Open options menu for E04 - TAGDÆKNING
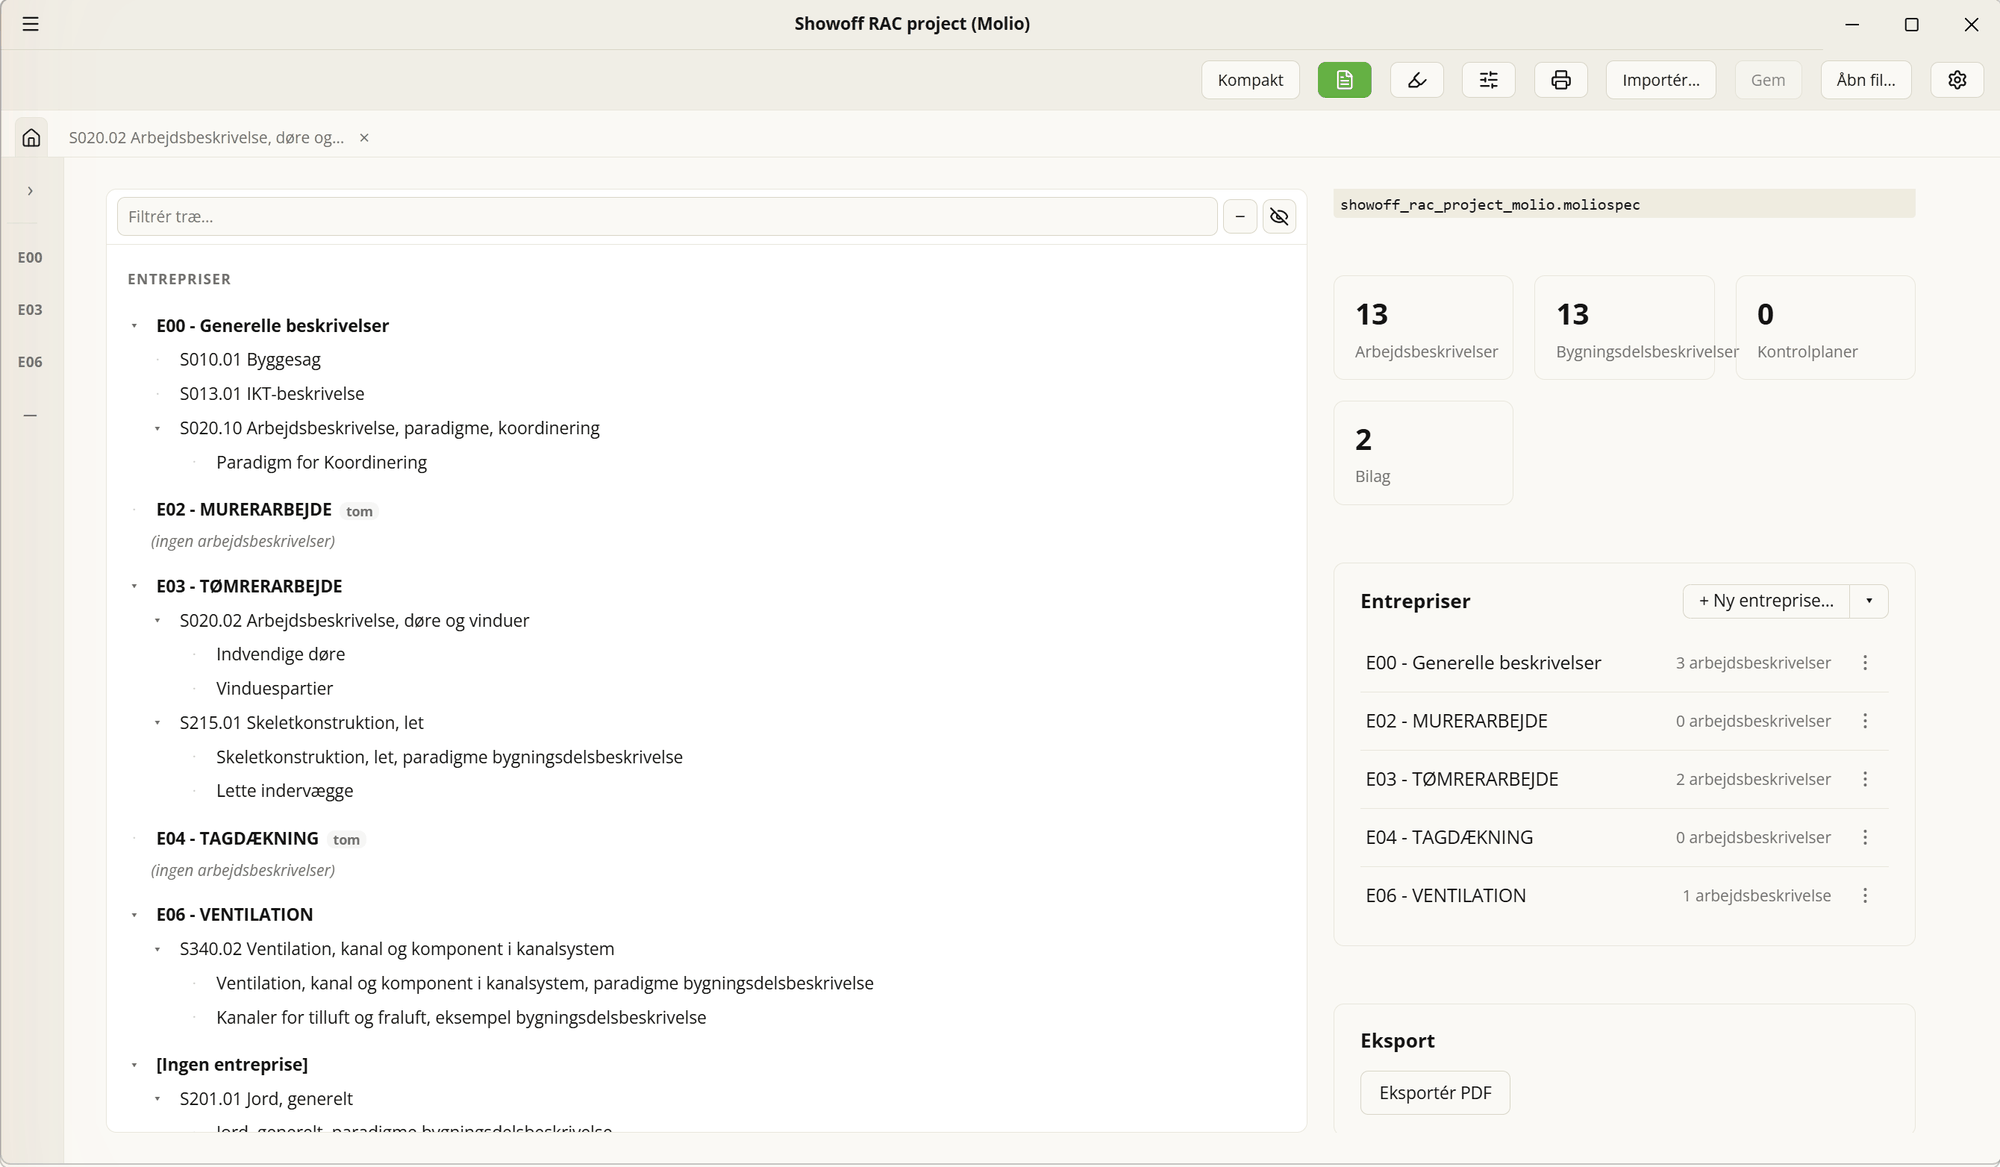Image resolution: width=2000 pixels, height=1167 pixels. 1865,837
